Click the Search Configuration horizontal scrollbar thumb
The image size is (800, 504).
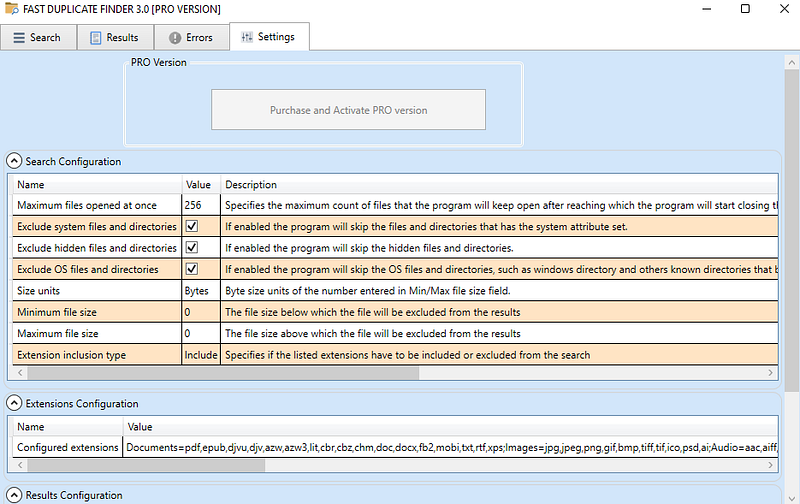click(223, 373)
